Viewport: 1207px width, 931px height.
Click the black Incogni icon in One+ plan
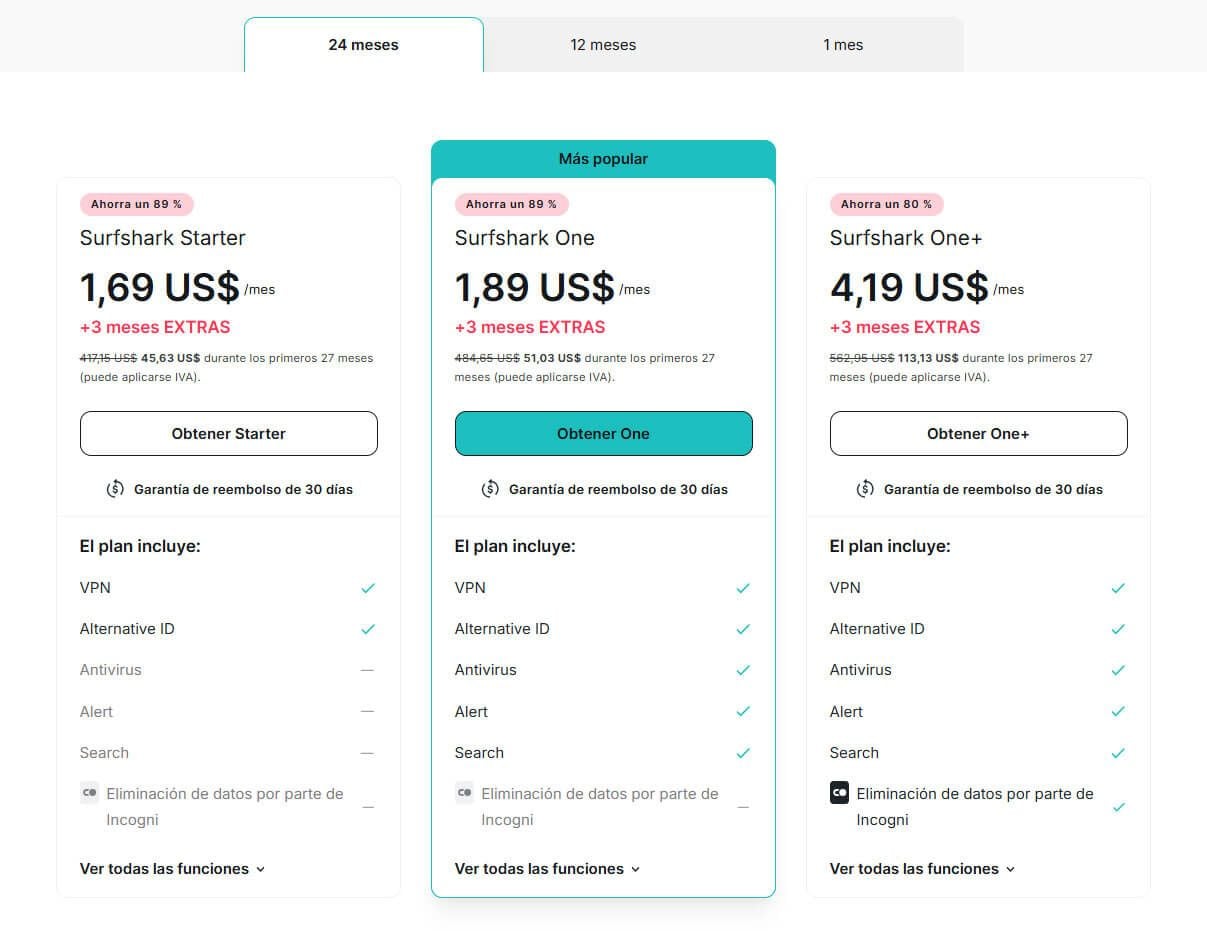[x=839, y=793]
